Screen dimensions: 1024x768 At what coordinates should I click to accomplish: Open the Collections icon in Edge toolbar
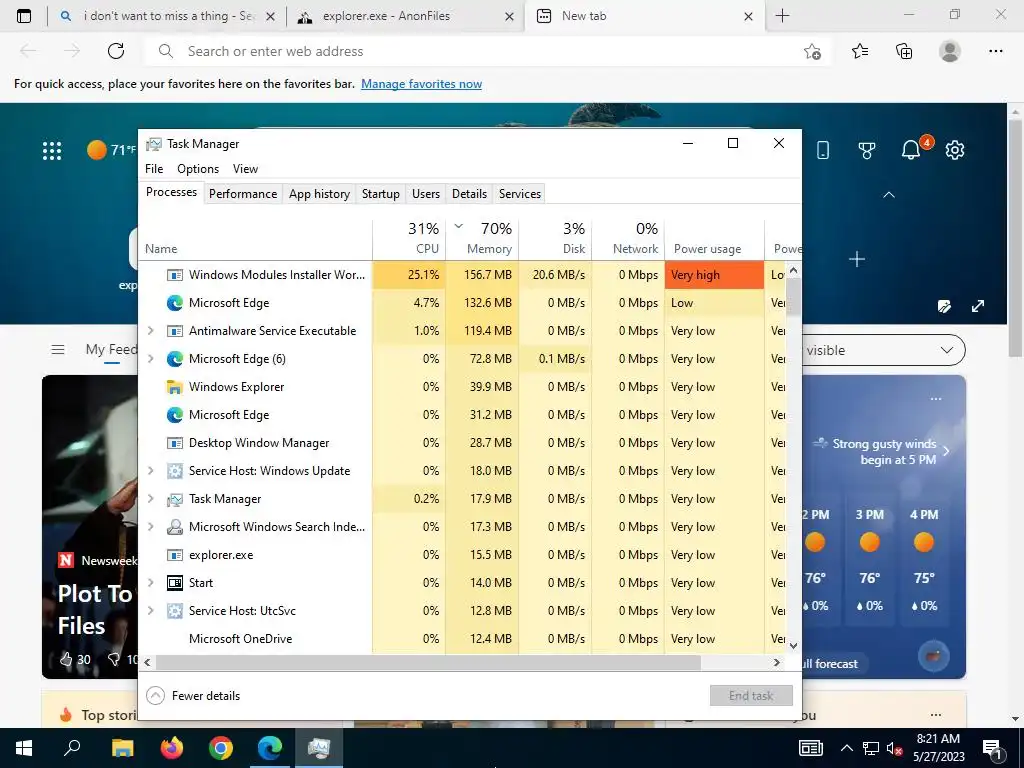[904, 51]
